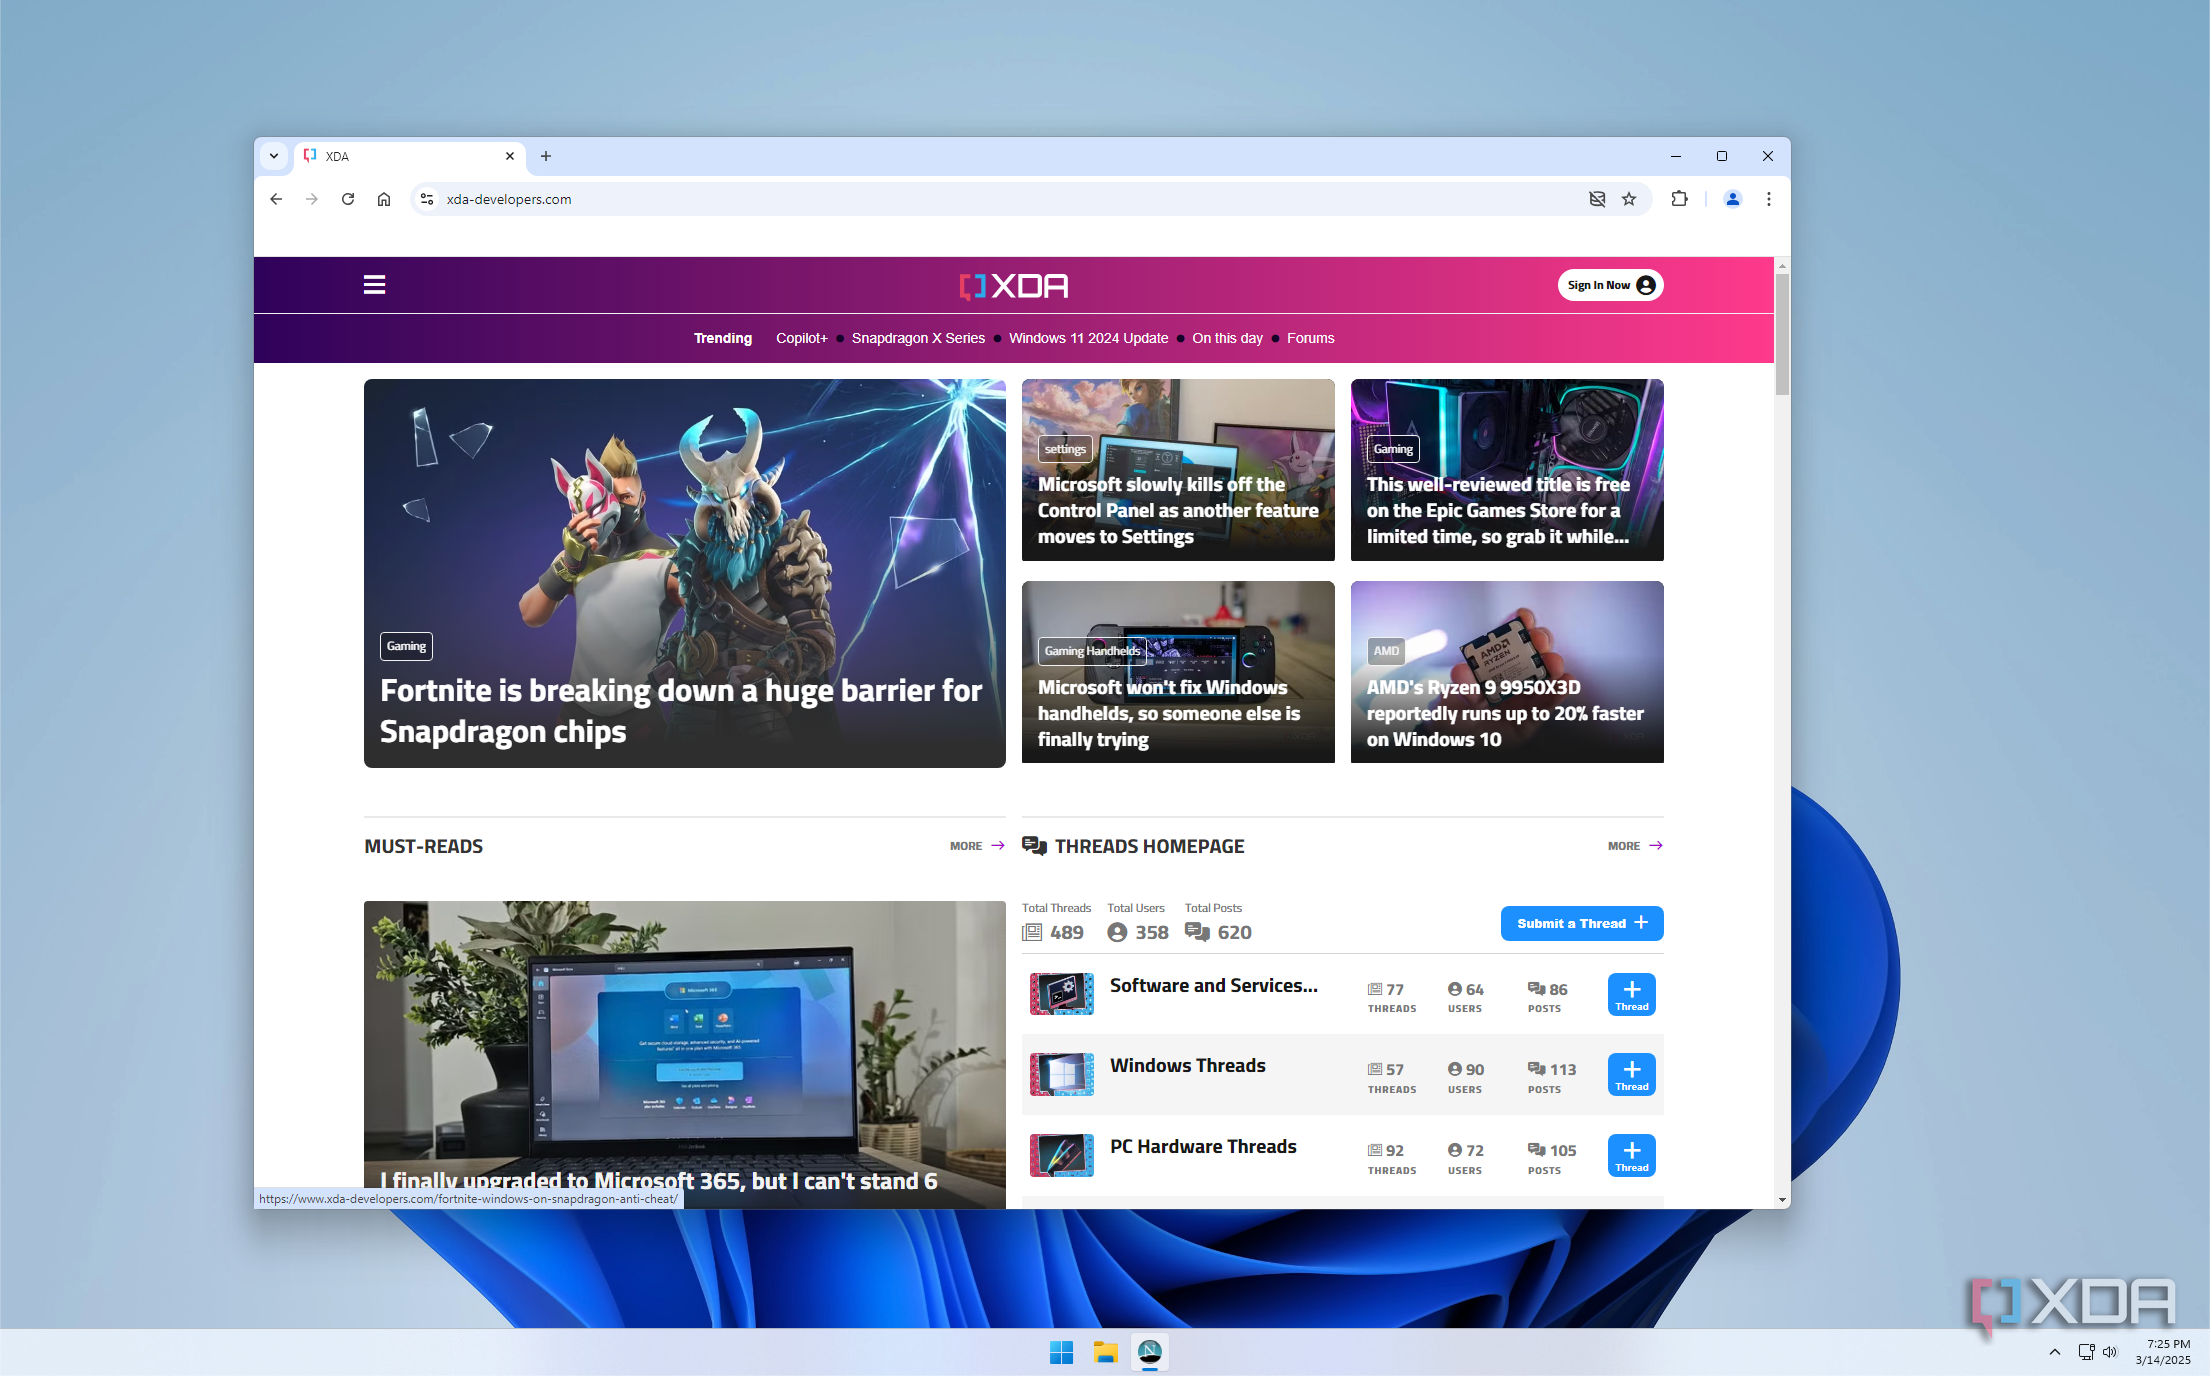Open Windows 11 2024 Update topic
This screenshot has height=1376, width=2210.
(x=1088, y=338)
